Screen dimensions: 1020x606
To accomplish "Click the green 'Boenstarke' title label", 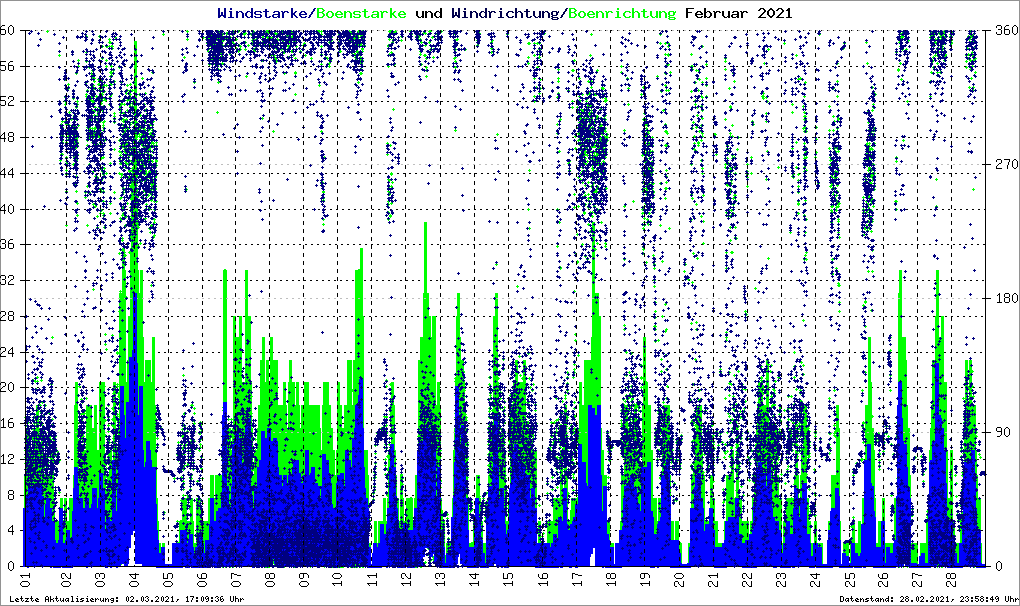I will pyautogui.click(x=361, y=13).
